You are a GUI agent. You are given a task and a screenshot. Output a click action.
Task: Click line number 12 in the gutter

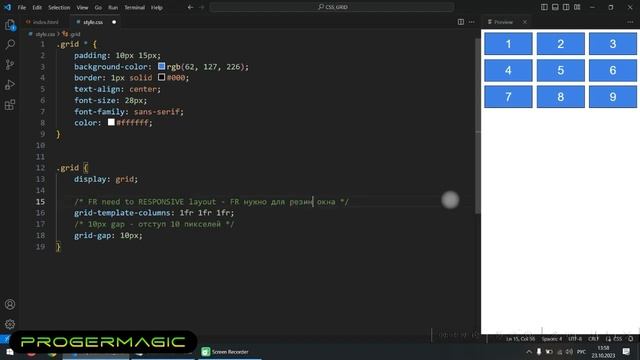click(x=40, y=168)
